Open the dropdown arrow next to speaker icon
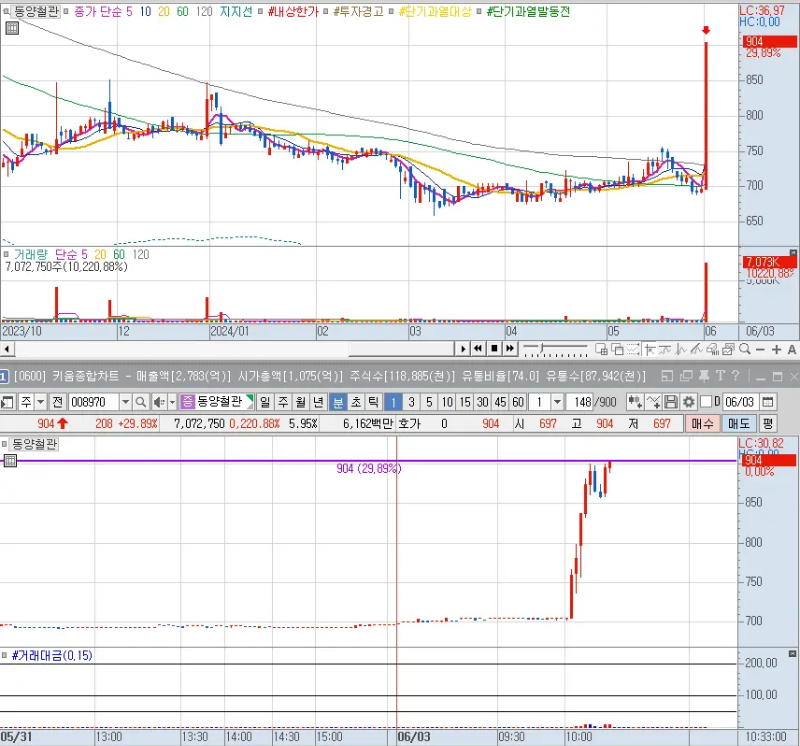 pyautogui.click(x=172, y=402)
